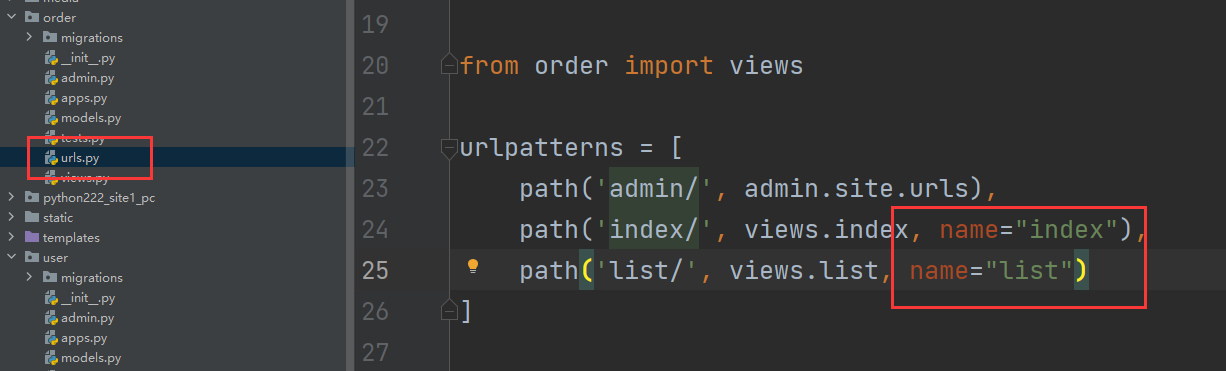Collapse the user folder chevron
This screenshot has height=371, width=1226.
coord(11,257)
